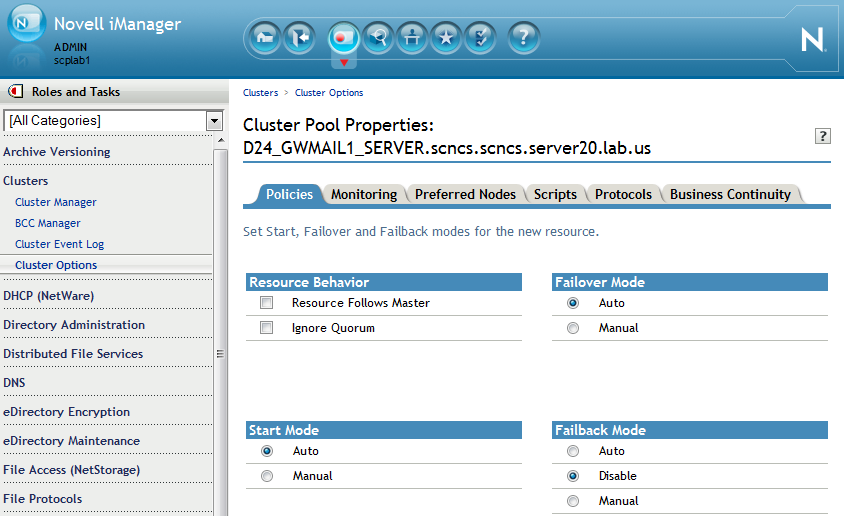The image size is (844, 516).
Task: Select Start Mode Auto radio
Action: tap(267, 451)
